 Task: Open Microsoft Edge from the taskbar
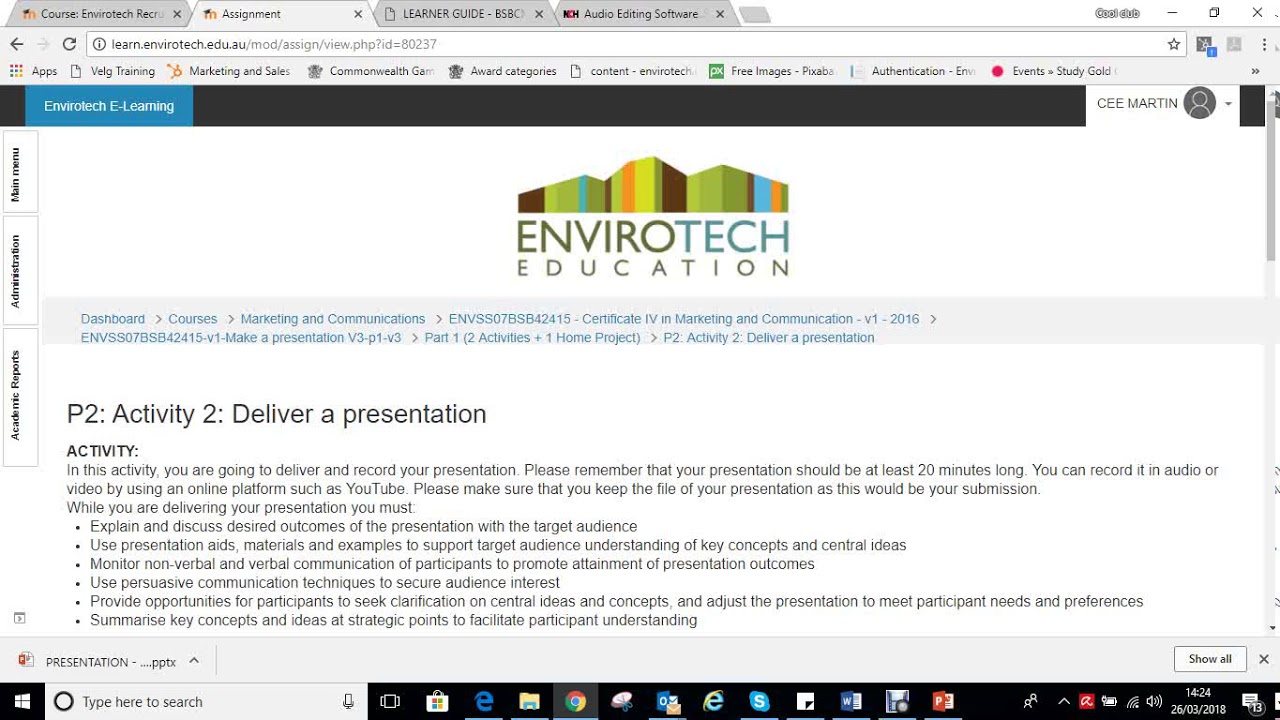(x=484, y=701)
